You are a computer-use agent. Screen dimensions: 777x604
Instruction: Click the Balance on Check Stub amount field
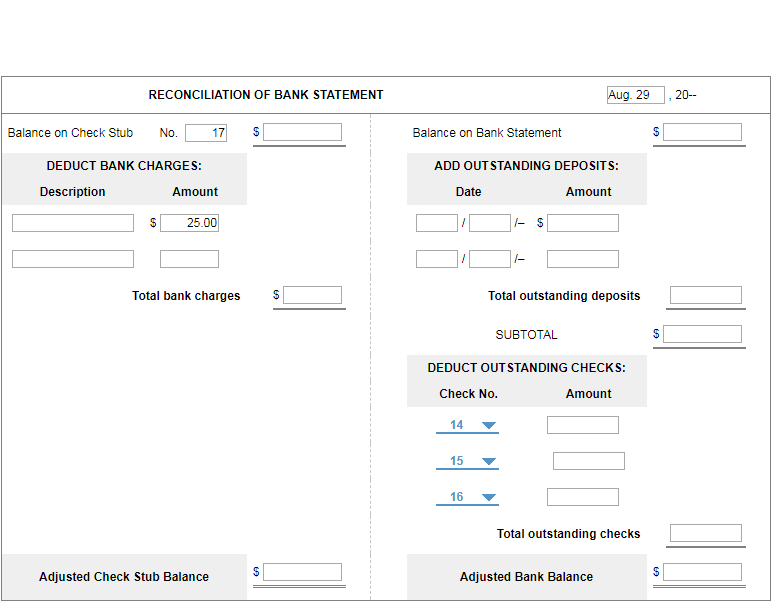302,132
